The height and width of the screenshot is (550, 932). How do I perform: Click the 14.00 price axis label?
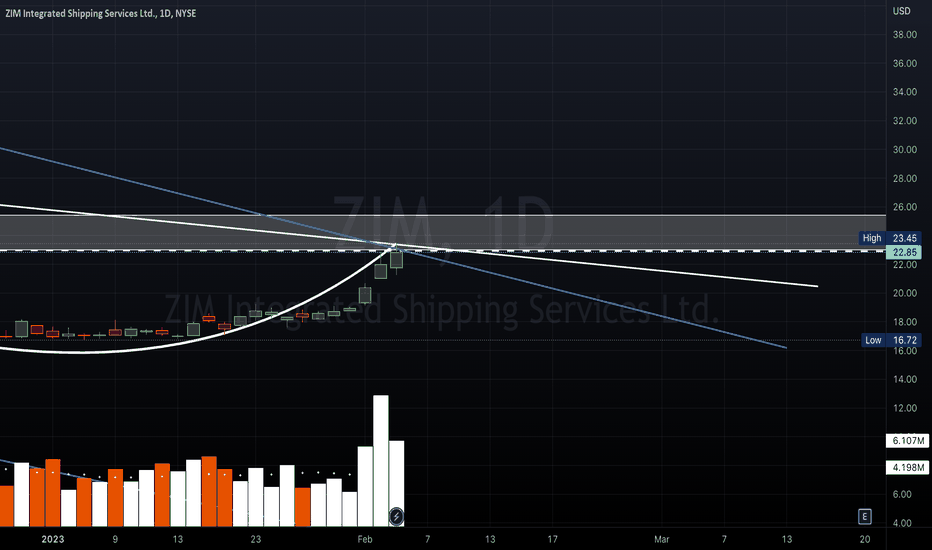[x=904, y=379]
